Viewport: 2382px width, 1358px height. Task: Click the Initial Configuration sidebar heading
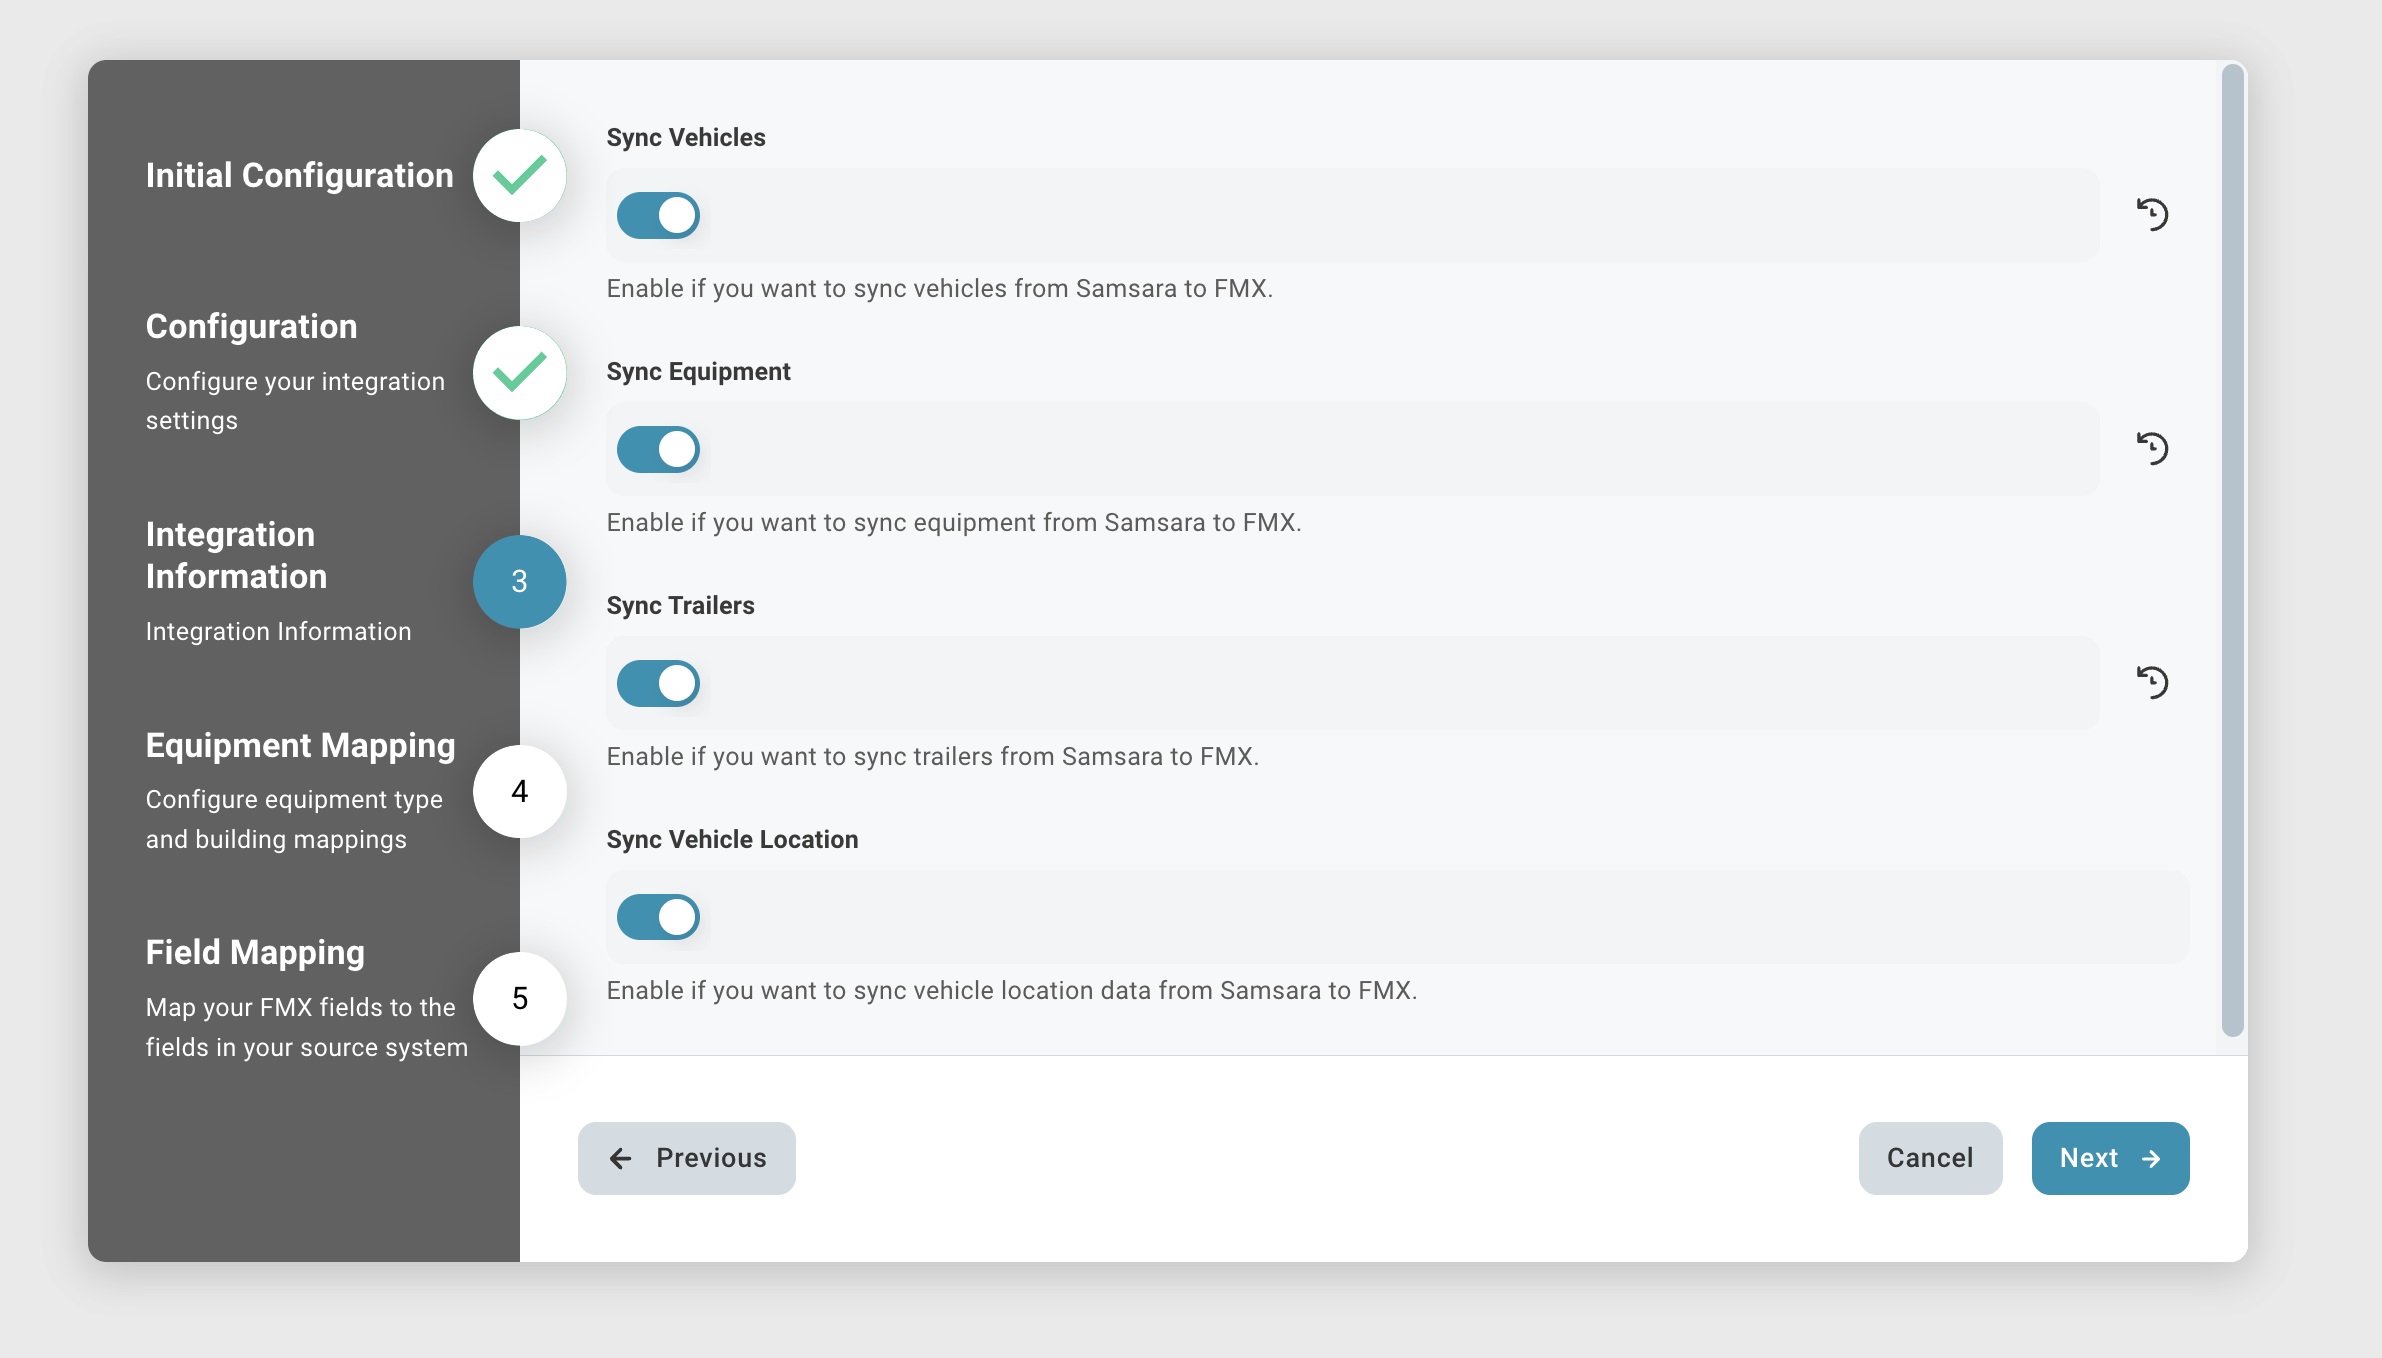299,176
